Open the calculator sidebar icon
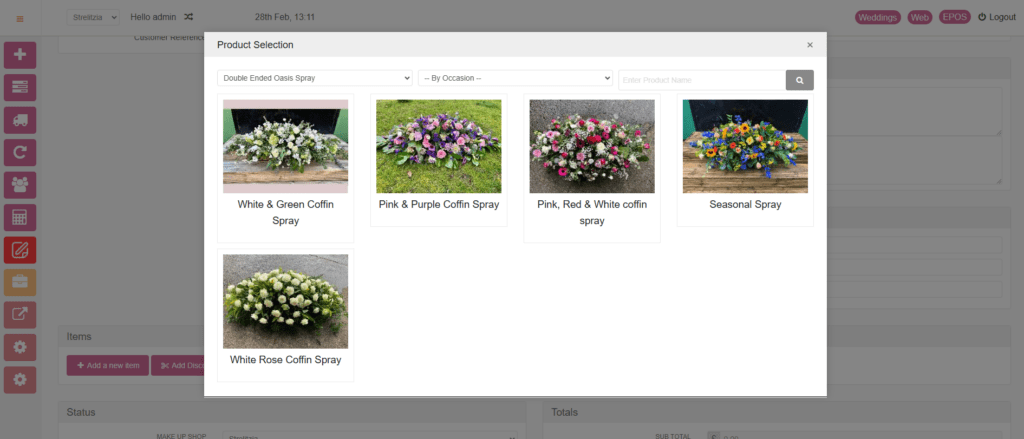1024x439 pixels. [x=20, y=218]
